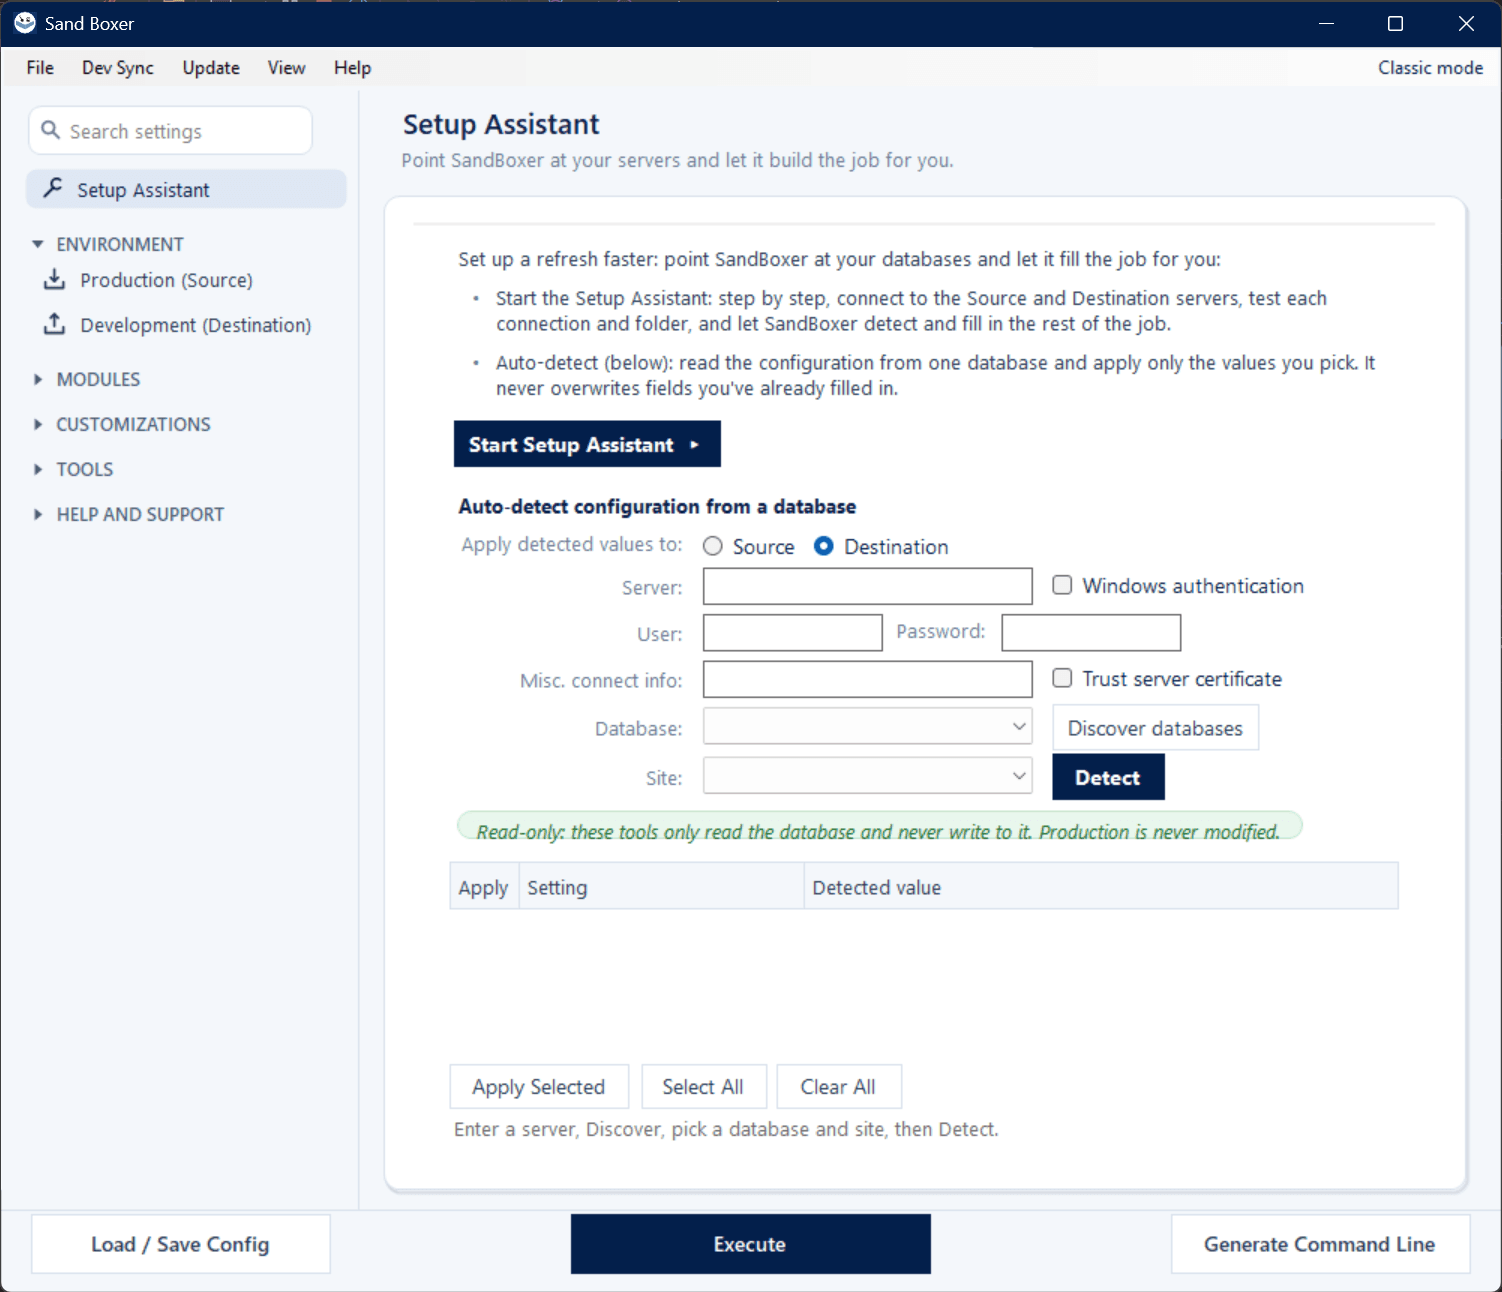Click the Clear All button

coord(839,1087)
